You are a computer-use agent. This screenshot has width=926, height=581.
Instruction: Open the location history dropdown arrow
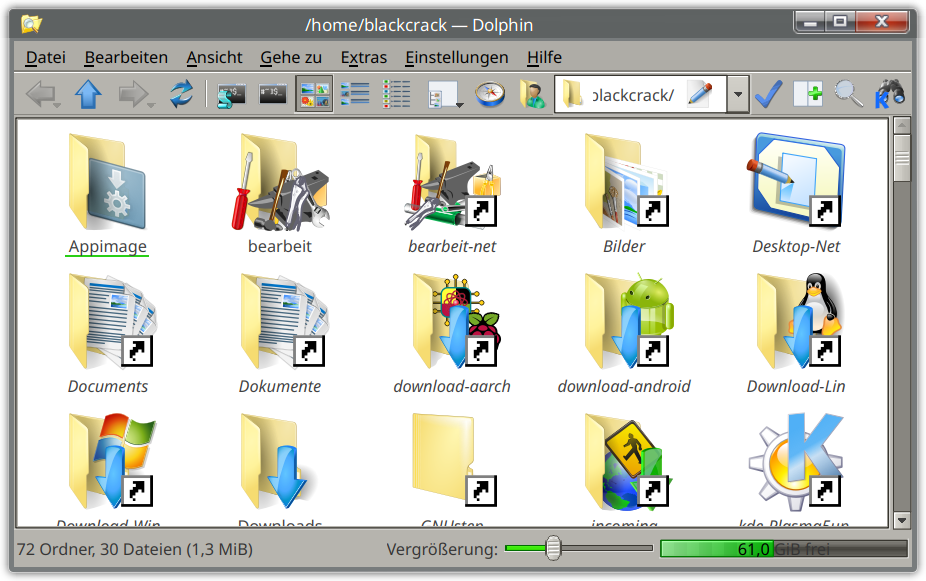coord(738,94)
